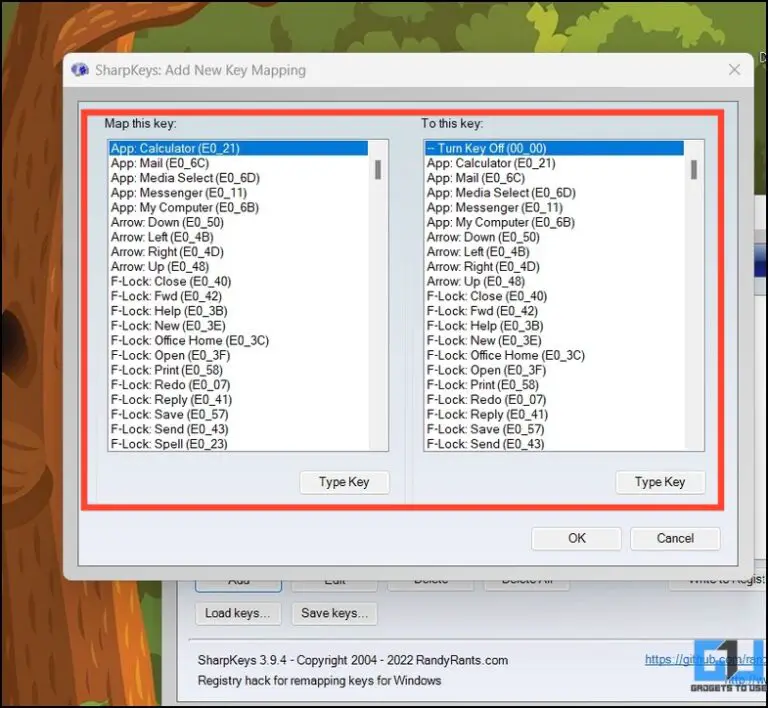Select App: Mail in To this key list

554,178
